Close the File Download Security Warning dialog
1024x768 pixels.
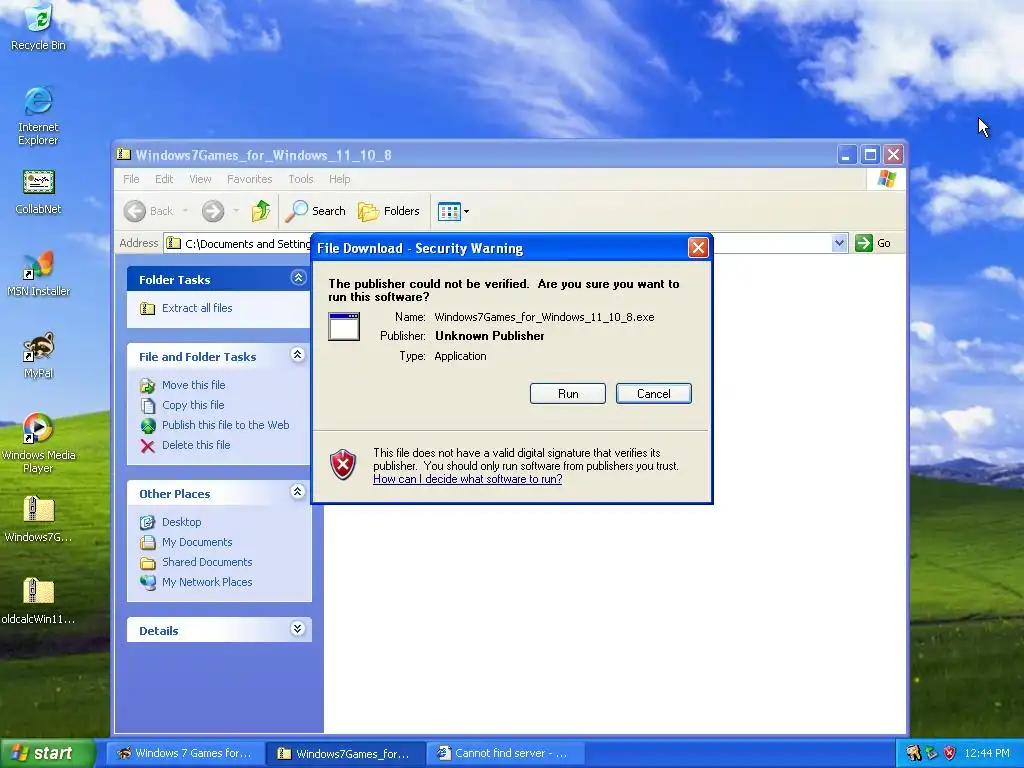point(698,248)
